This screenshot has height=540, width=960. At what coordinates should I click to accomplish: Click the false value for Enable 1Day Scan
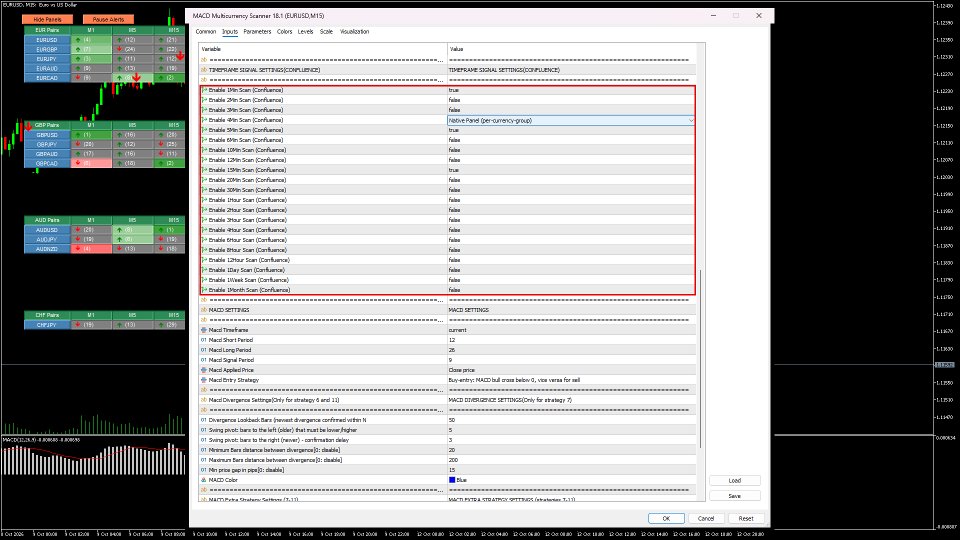point(454,270)
